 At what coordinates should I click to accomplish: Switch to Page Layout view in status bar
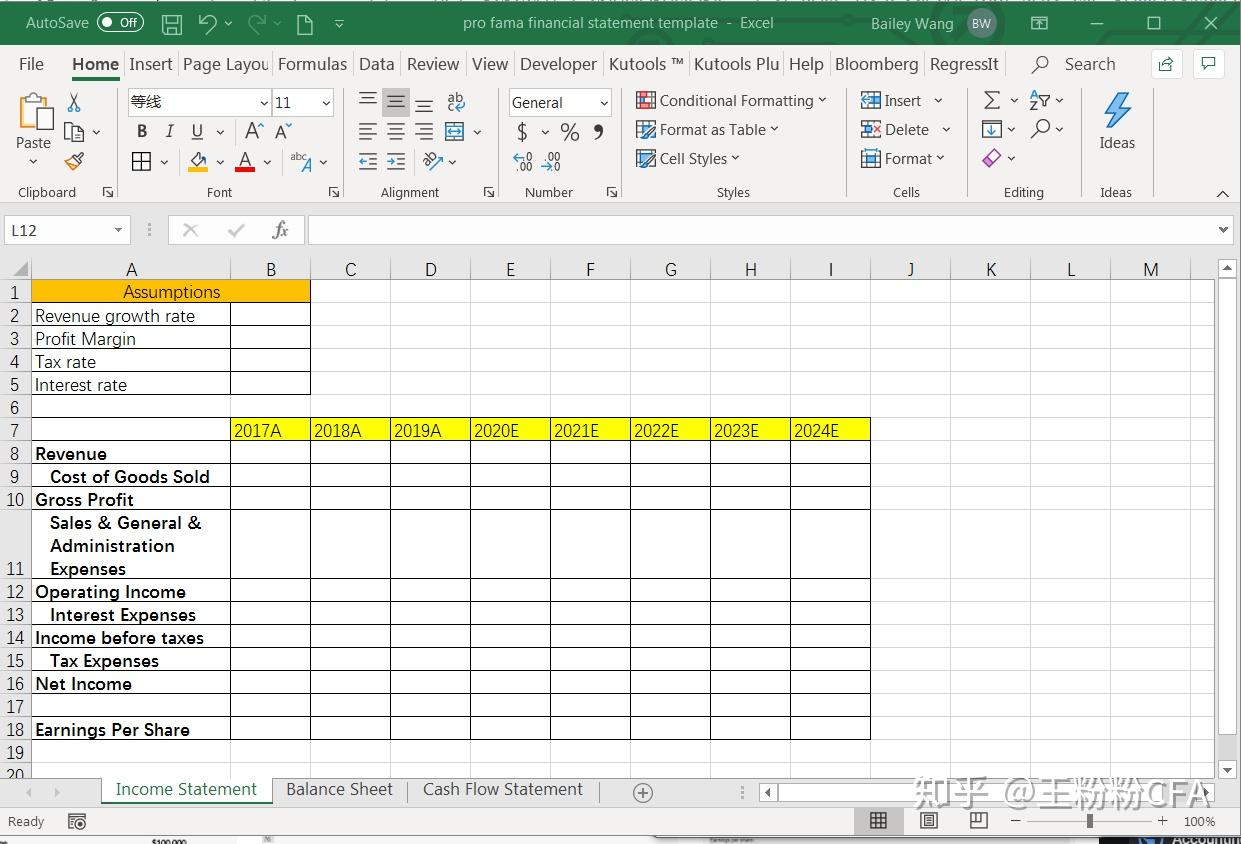929,821
